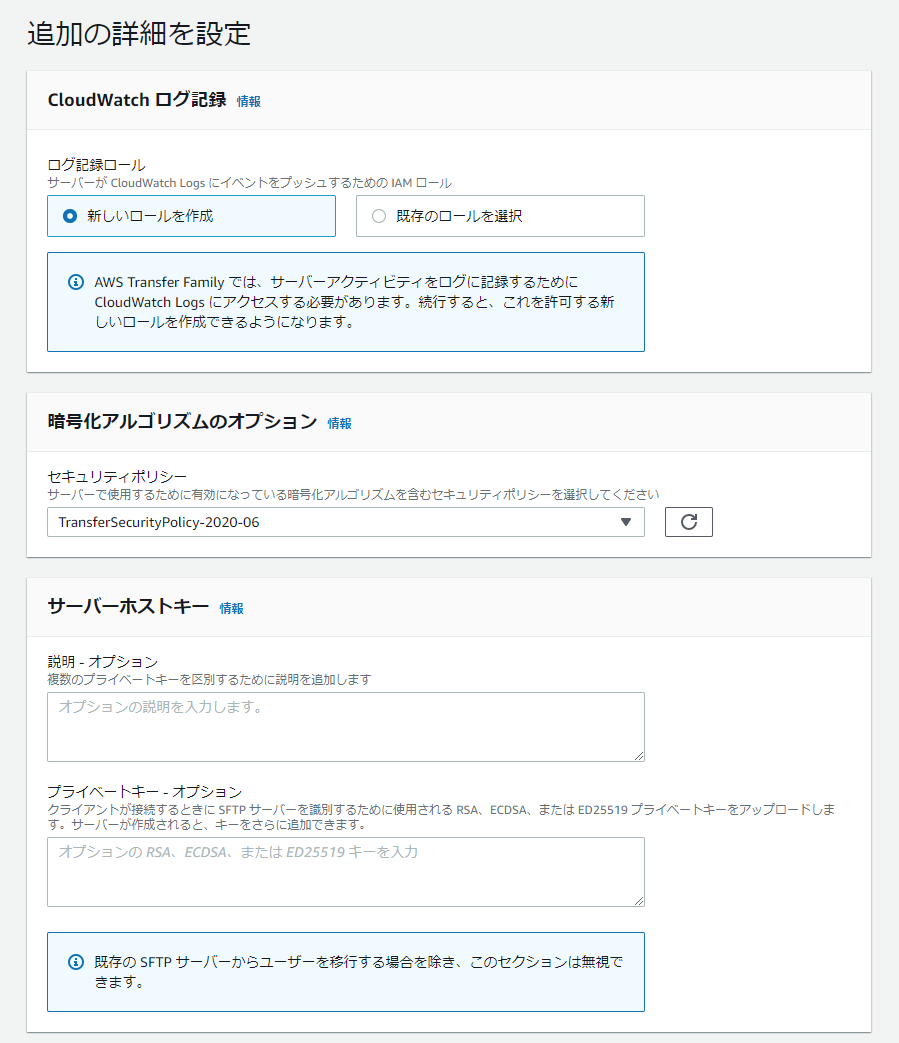Click info icon in CloudWatch Logs notice

[76, 282]
